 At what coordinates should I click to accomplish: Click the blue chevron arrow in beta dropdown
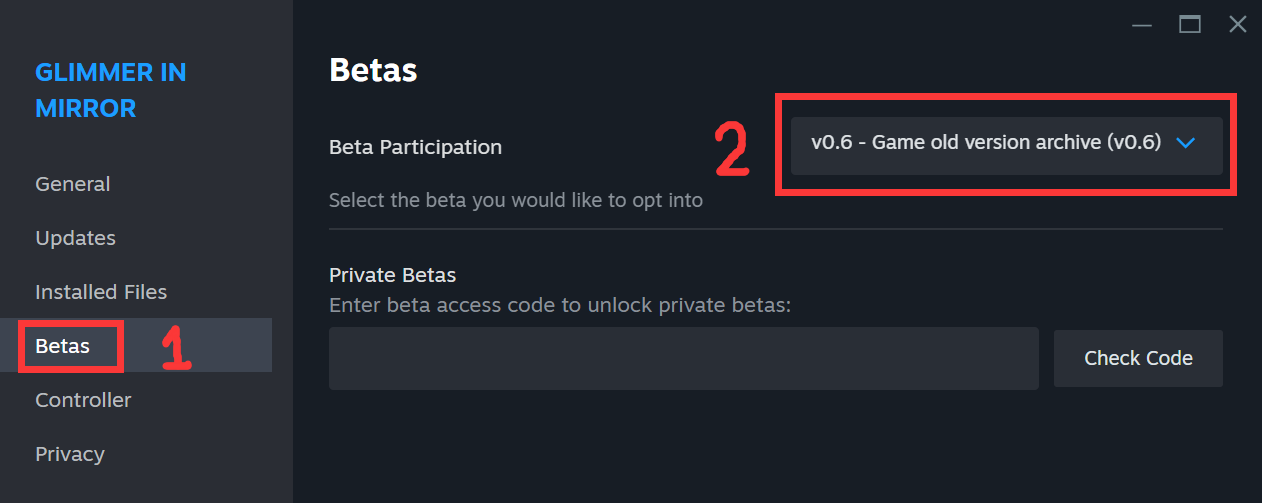pyautogui.click(x=1186, y=143)
